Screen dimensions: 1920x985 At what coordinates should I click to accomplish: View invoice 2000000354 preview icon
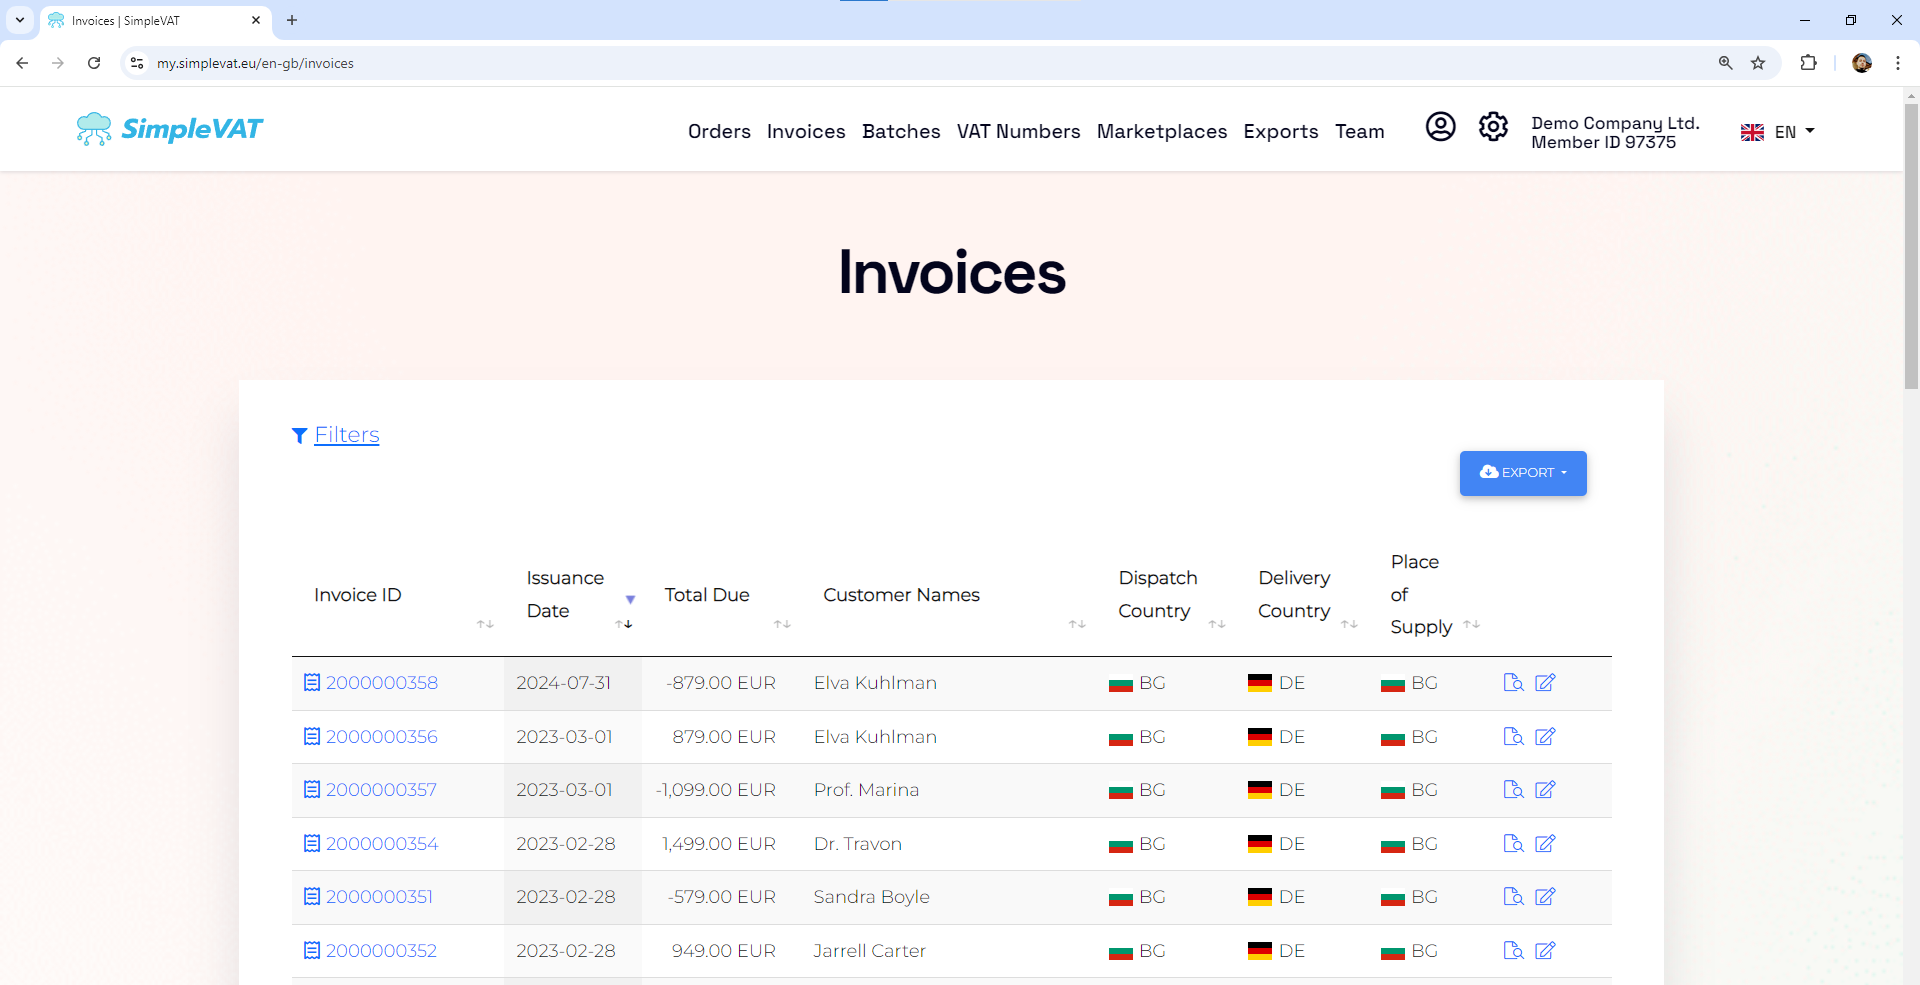(x=1513, y=844)
